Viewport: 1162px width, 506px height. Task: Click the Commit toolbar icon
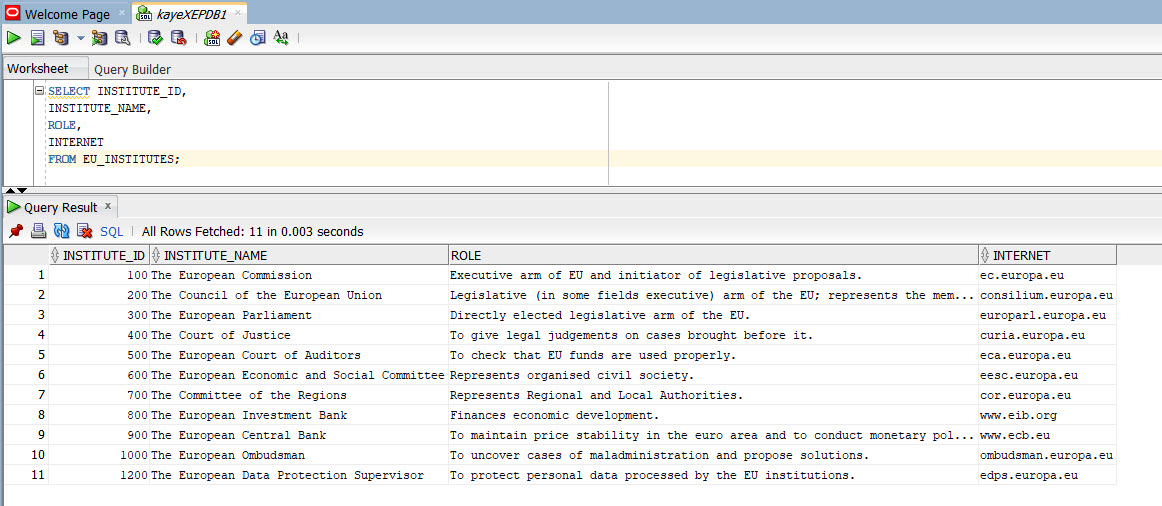[155, 37]
